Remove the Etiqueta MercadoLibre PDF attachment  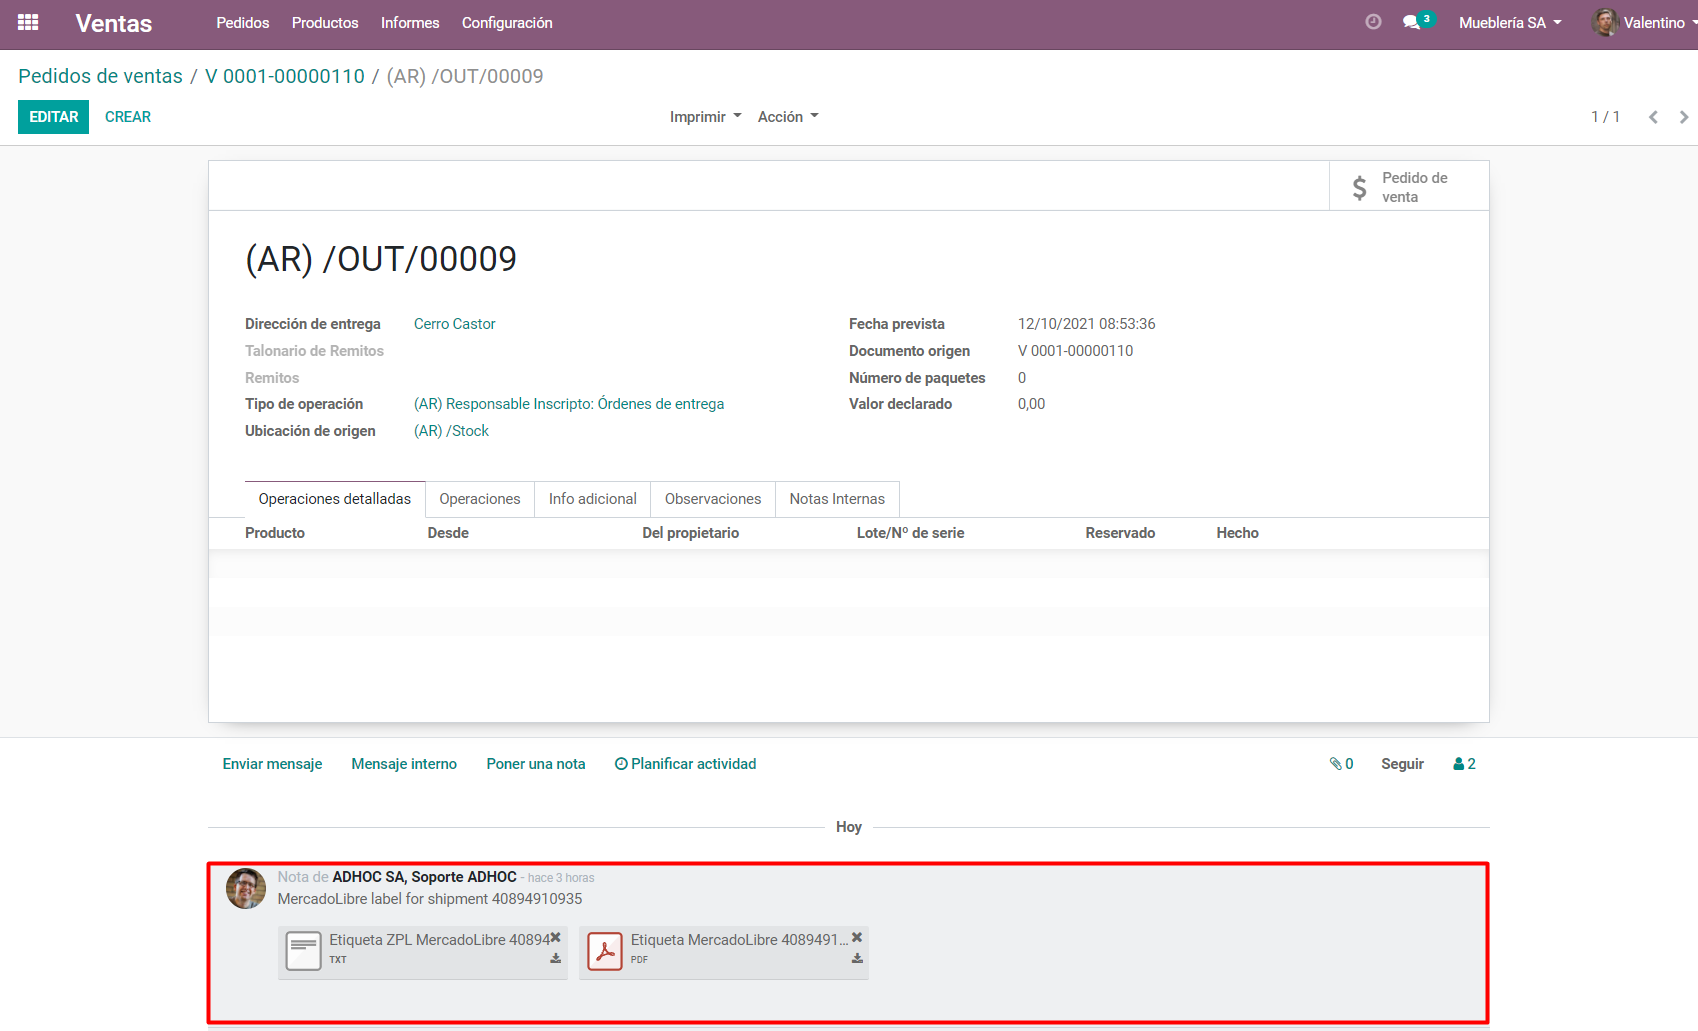[x=857, y=938]
